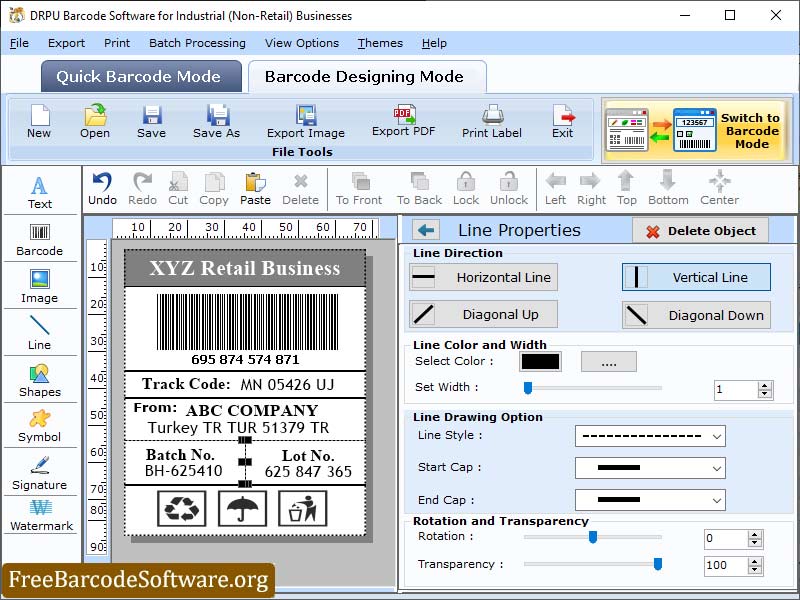The image size is (800, 600).
Task: Open the End Cap dropdown
Action: click(650, 499)
